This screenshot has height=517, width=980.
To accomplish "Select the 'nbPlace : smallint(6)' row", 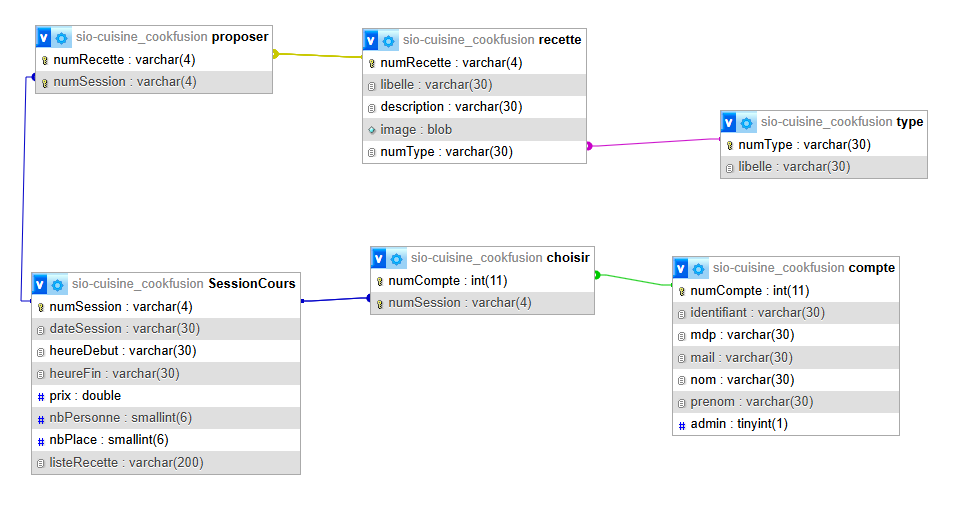I will [x=166, y=440].
